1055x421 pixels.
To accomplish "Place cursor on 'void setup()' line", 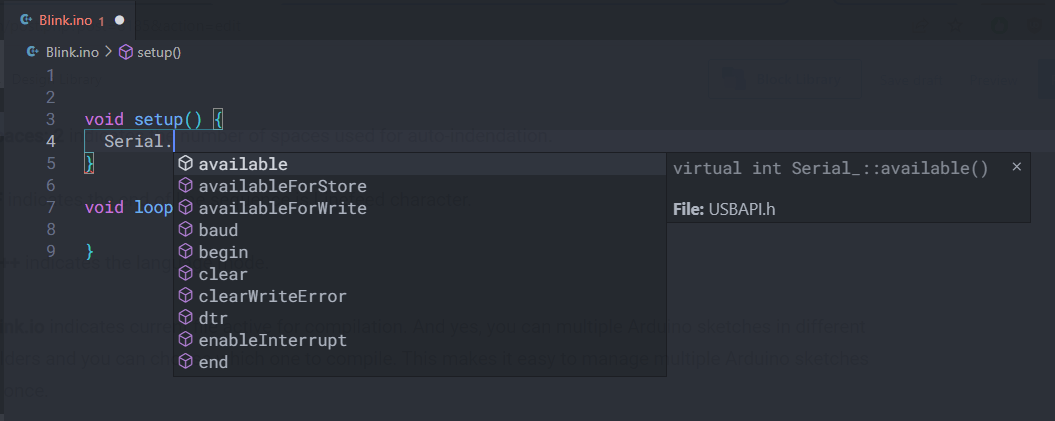I will [x=154, y=120].
